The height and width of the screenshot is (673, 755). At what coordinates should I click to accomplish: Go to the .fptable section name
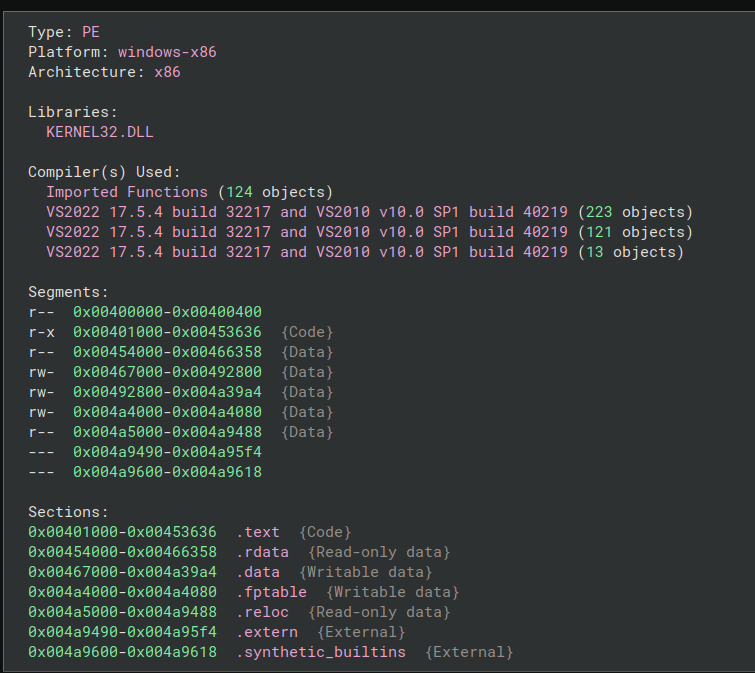[271, 592]
